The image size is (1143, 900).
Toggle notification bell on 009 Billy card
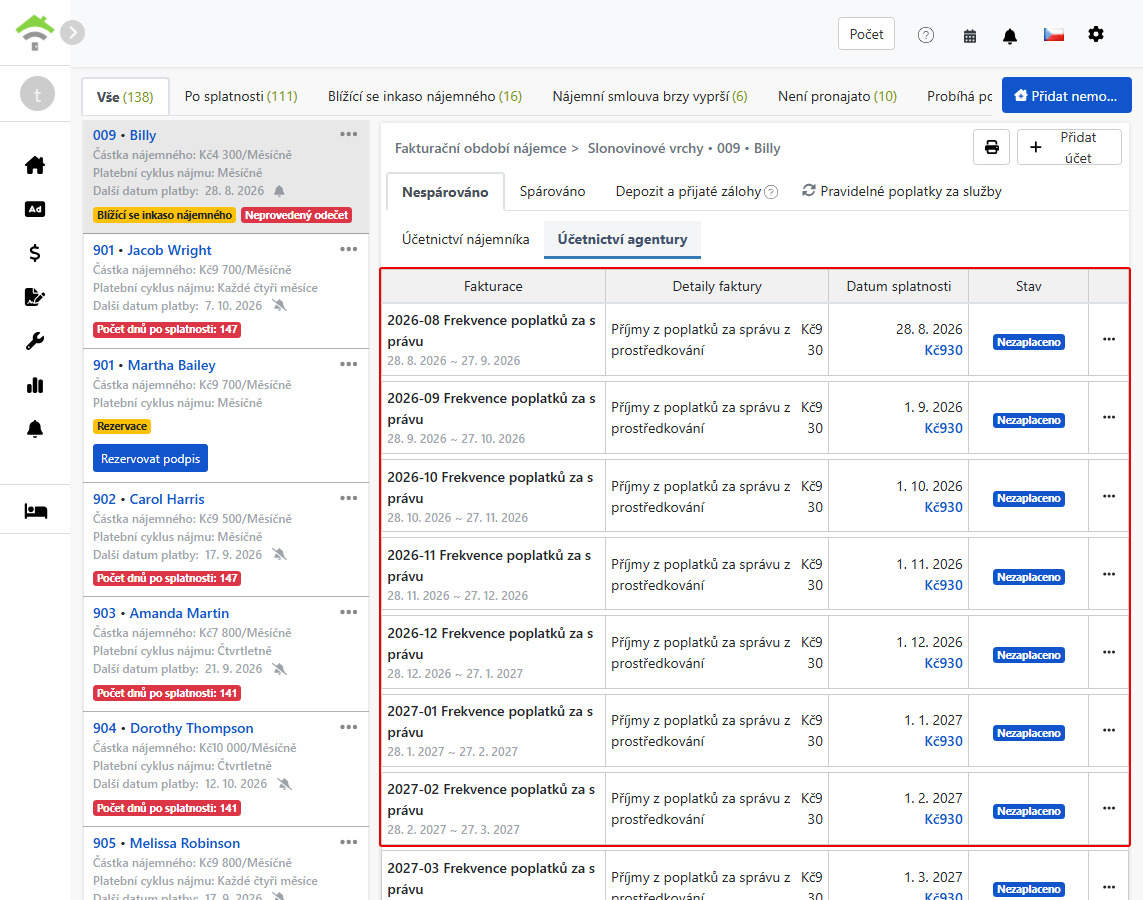[279, 191]
